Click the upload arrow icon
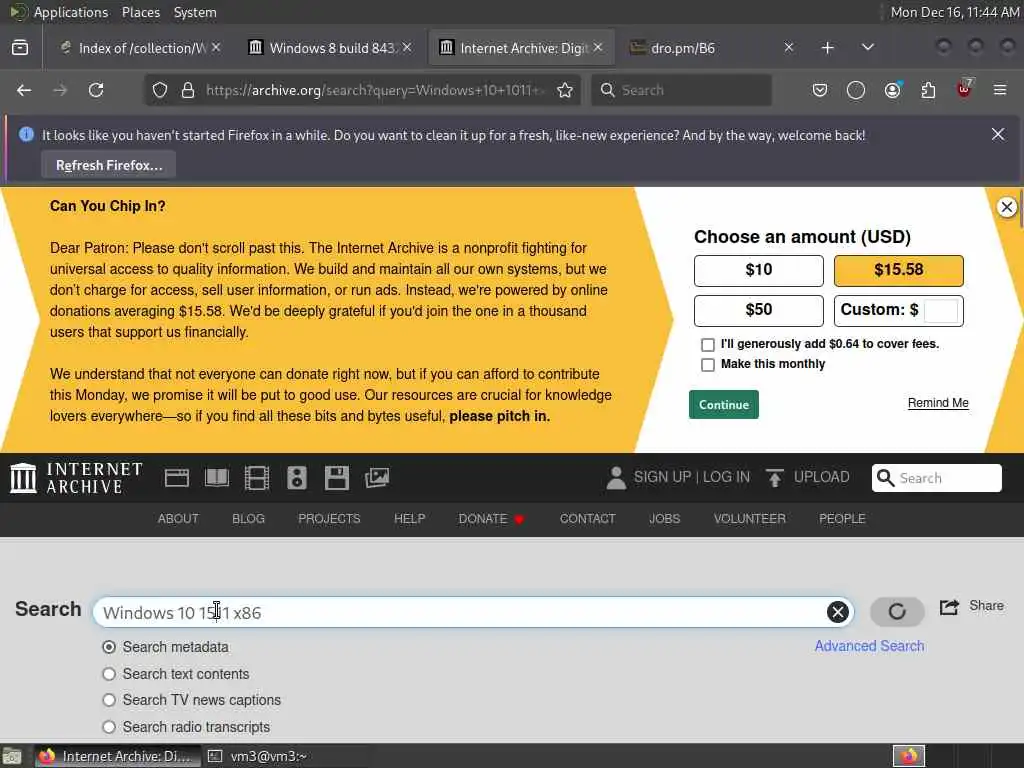The height and width of the screenshot is (768, 1024). pyautogui.click(x=775, y=477)
